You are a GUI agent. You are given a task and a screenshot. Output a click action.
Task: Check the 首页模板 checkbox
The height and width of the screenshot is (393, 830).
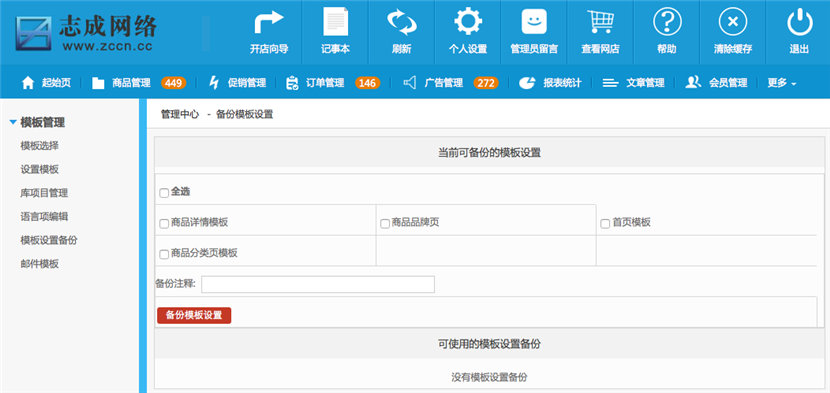pyautogui.click(x=605, y=224)
